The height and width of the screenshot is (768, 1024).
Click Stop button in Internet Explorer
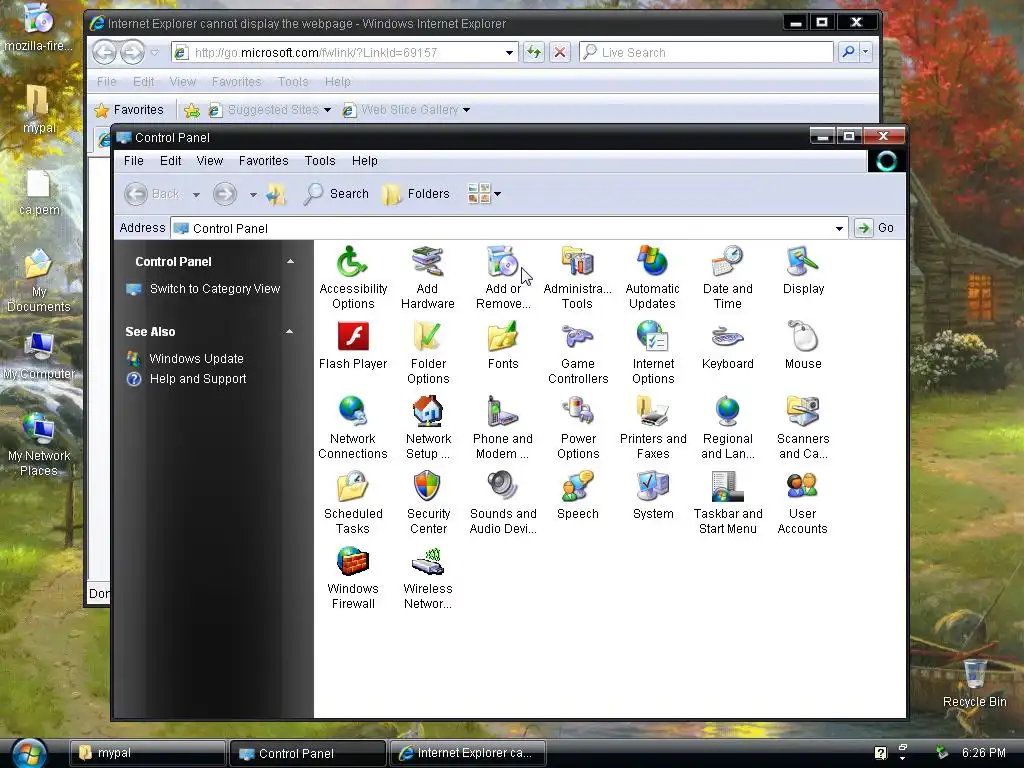click(x=560, y=52)
